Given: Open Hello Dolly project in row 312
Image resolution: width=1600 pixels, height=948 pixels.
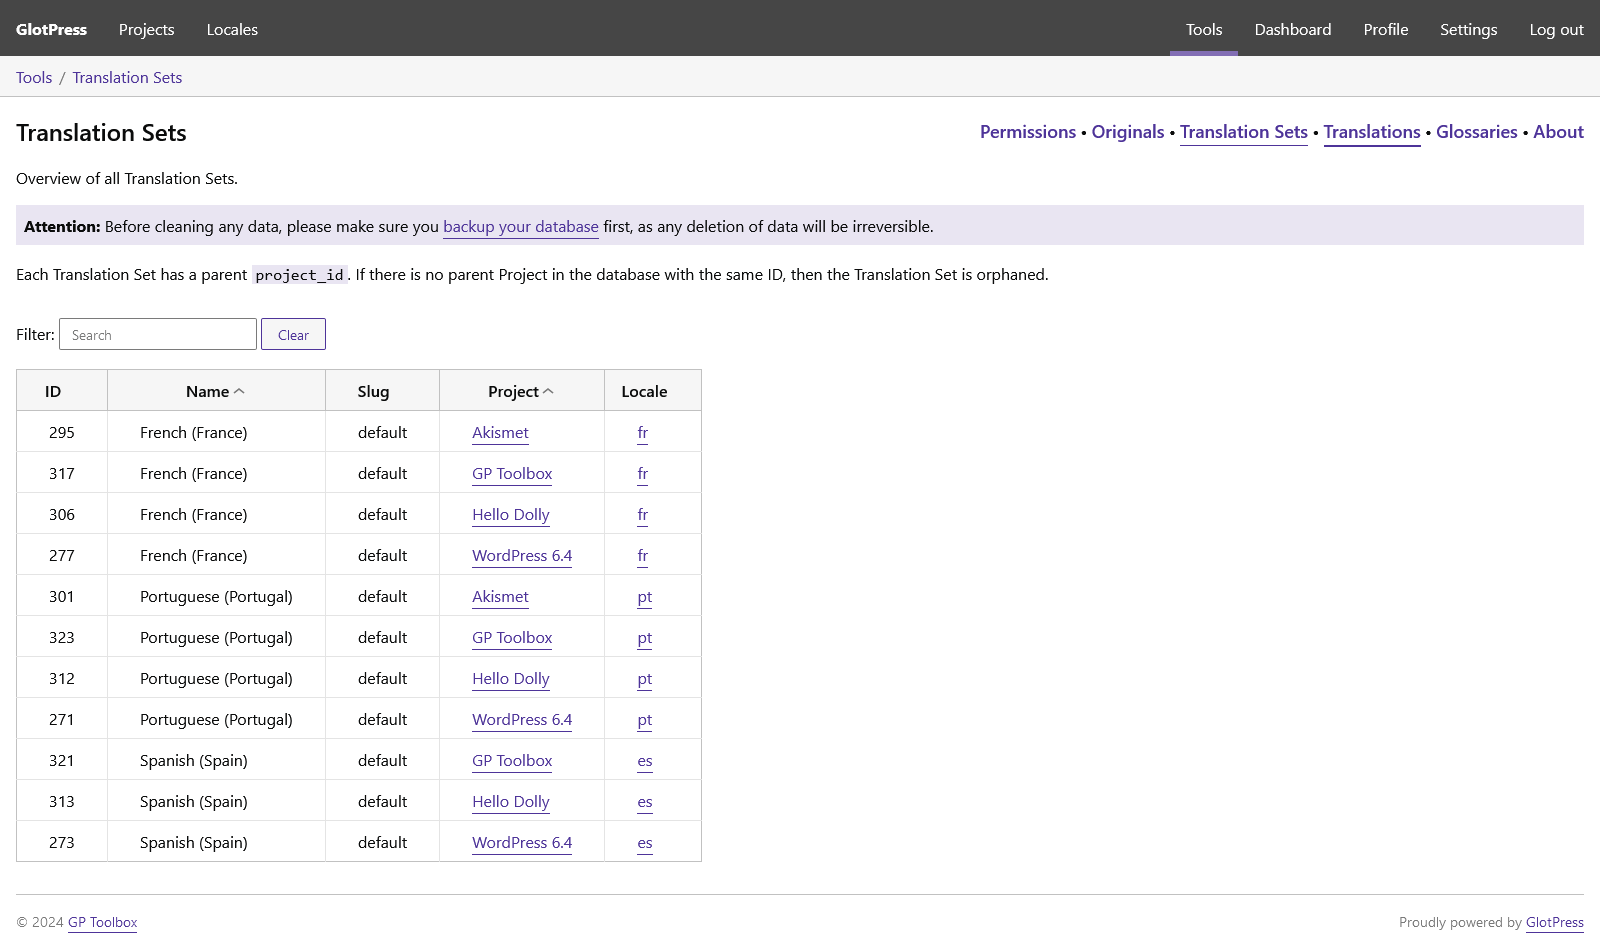Looking at the screenshot, I should point(511,678).
